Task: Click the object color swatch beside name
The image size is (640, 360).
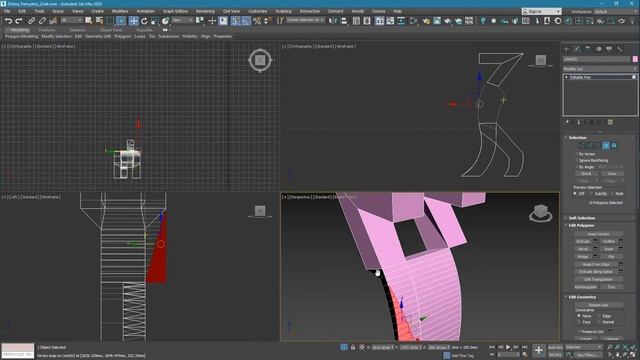Action: [635, 59]
